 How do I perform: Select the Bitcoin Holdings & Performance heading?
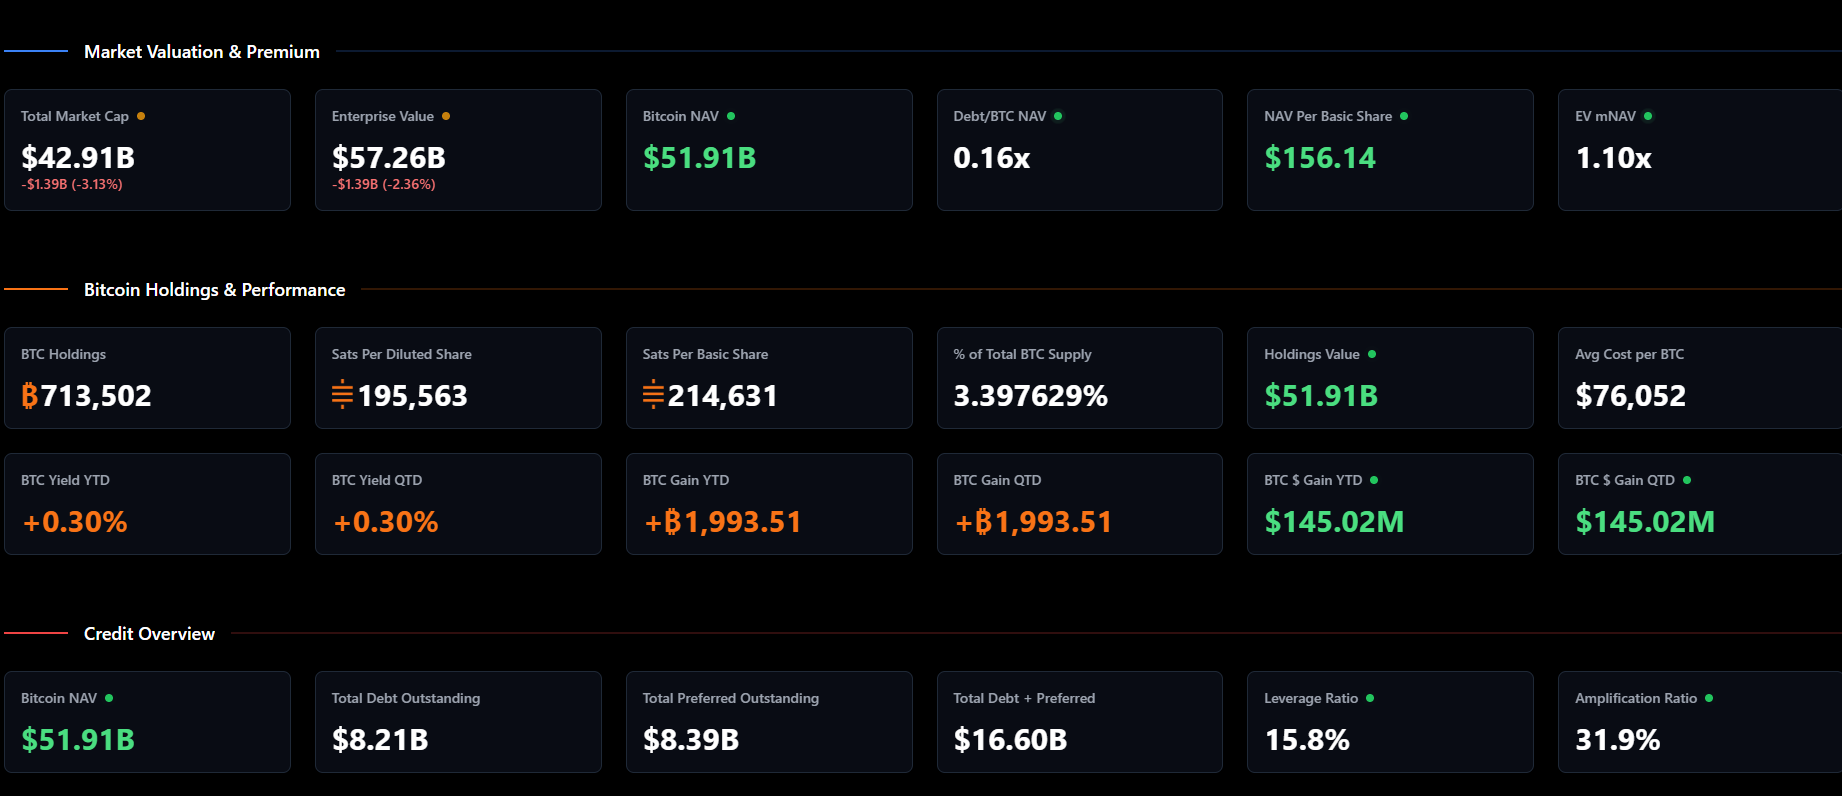(214, 290)
